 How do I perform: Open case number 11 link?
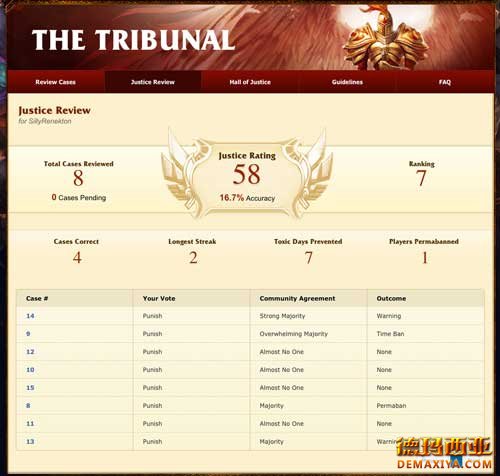[x=30, y=424]
